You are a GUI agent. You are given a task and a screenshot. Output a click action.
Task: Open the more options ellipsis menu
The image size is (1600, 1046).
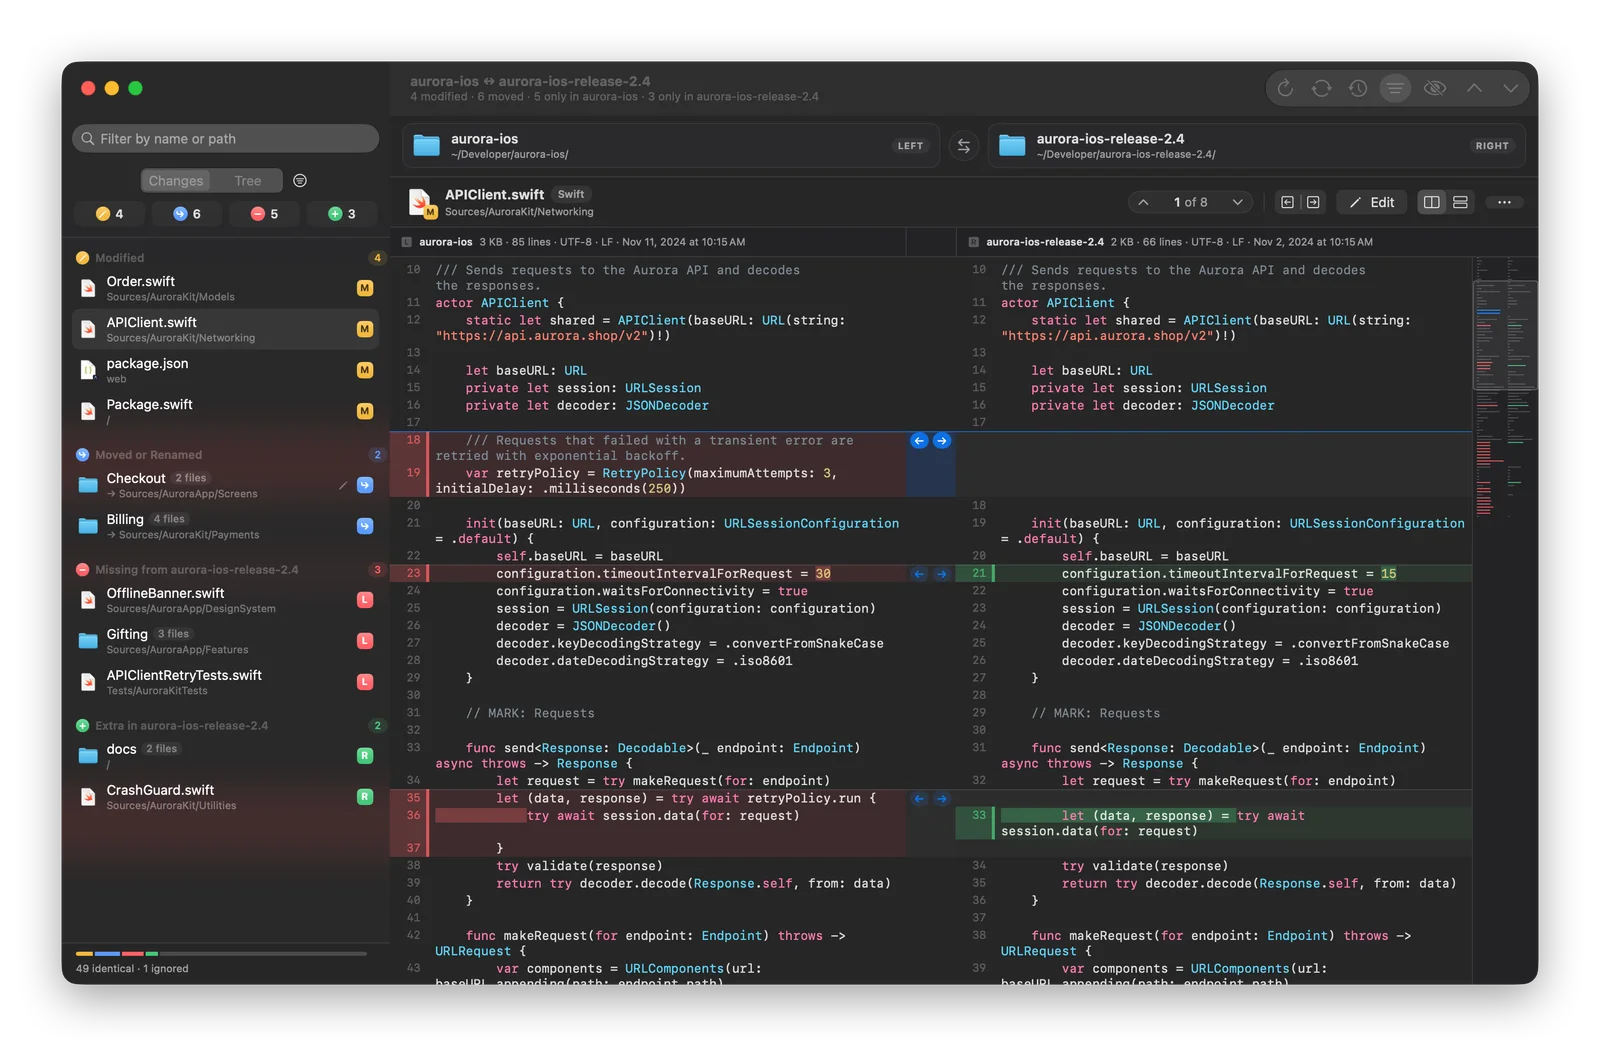(x=1504, y=202)
